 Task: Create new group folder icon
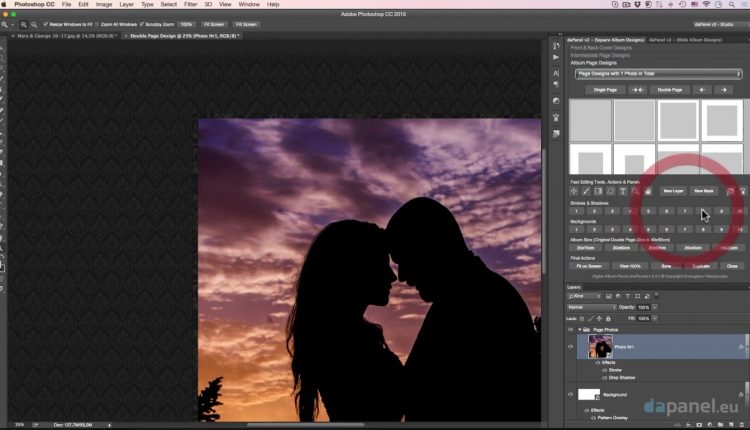point(720,425)
